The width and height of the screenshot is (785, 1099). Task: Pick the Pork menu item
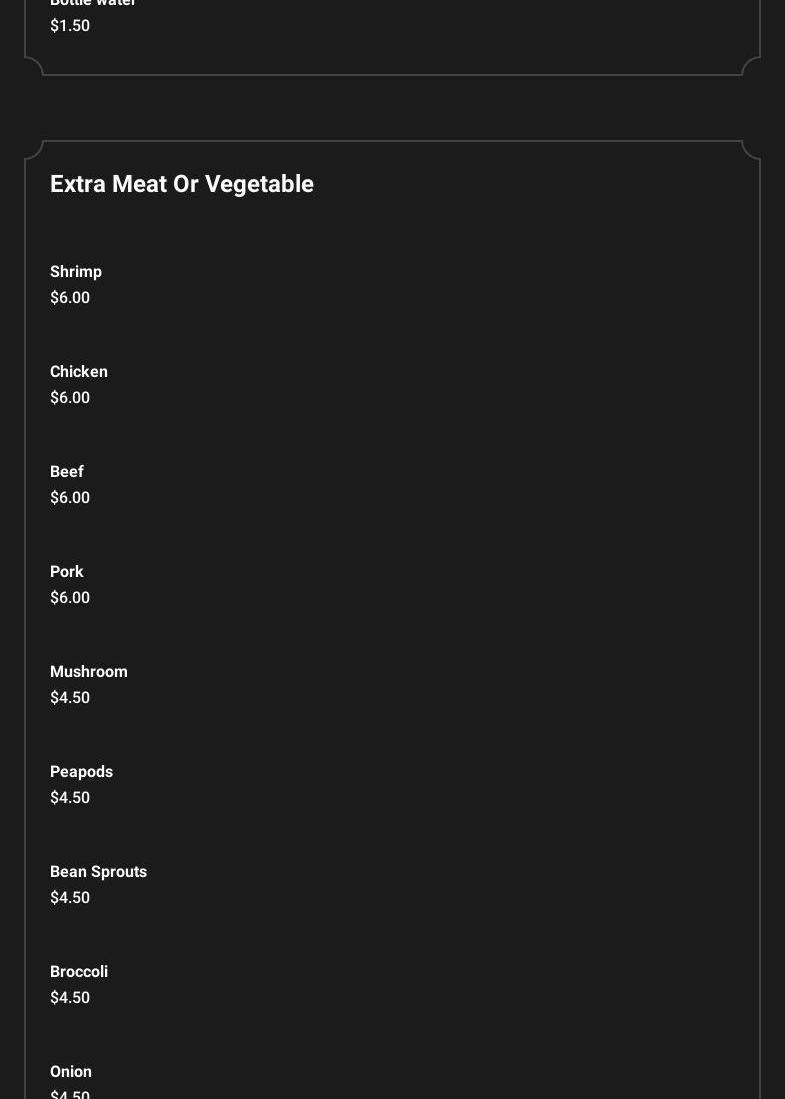coord(67,572)
